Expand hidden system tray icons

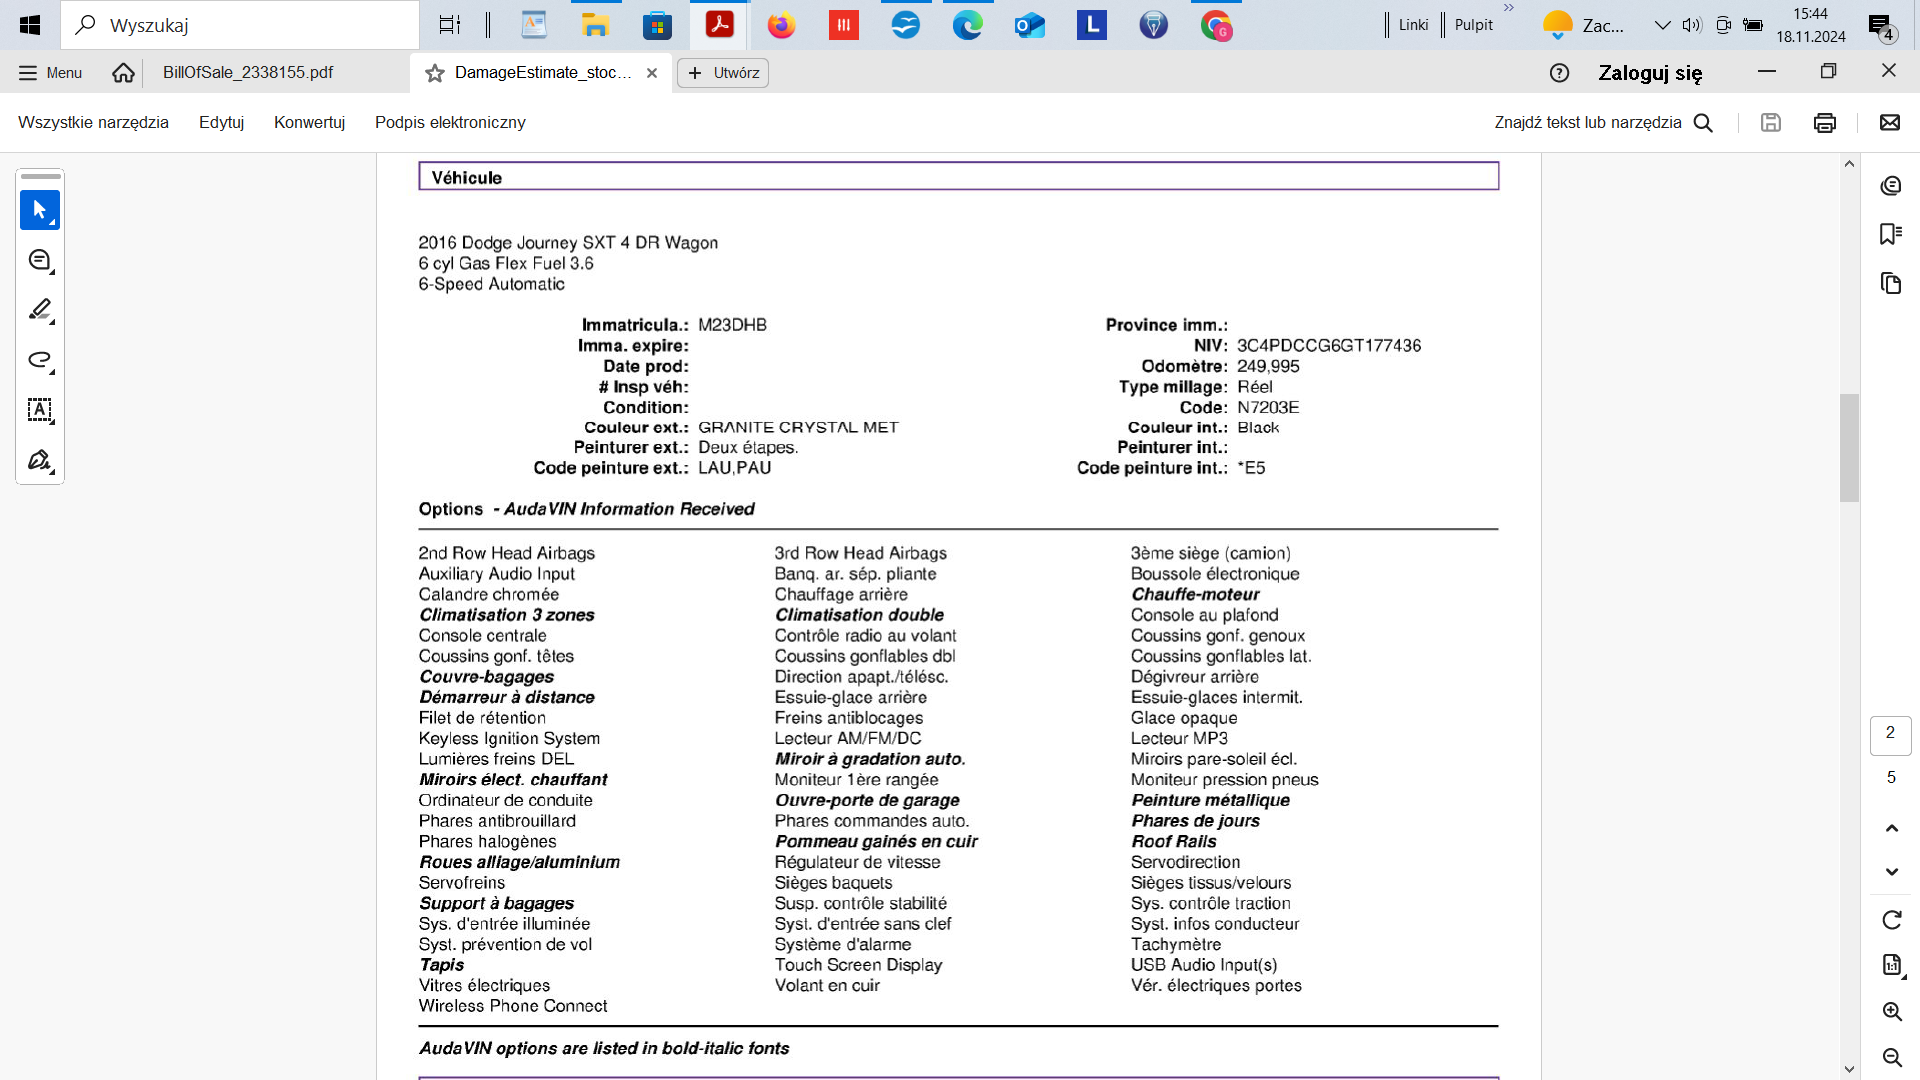pyautogui.click(x=1662, y=25)
